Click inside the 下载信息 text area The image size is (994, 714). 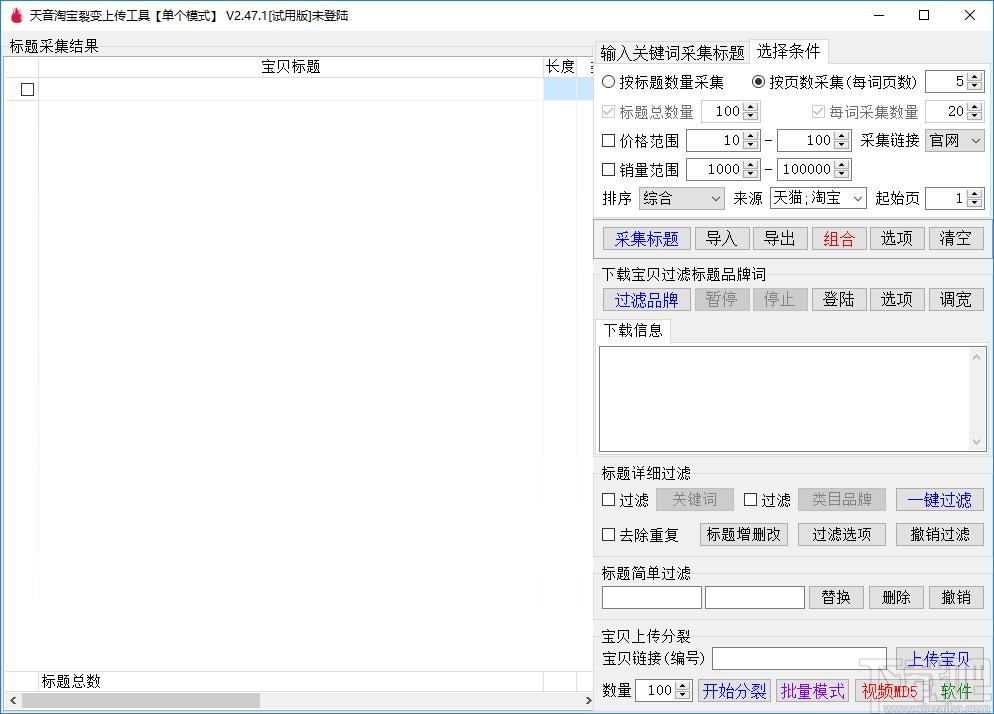[x=784, y=399]
